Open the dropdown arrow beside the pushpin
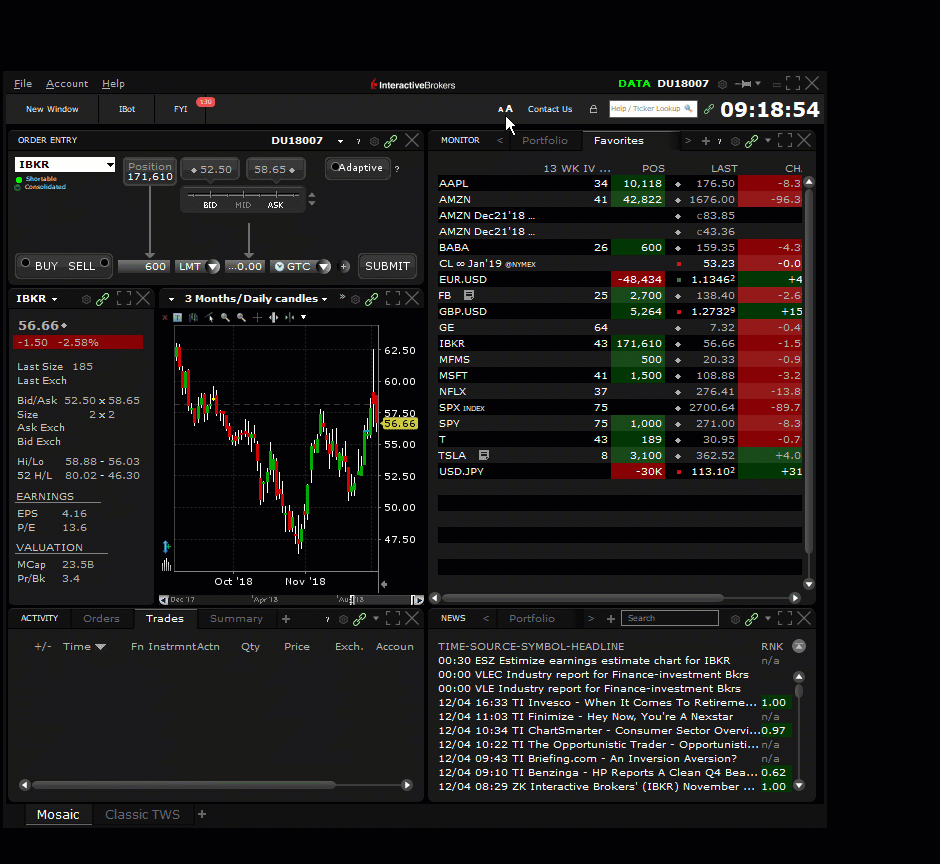The height and width of the screenshot is (864, 940). [x=758, y=83]
